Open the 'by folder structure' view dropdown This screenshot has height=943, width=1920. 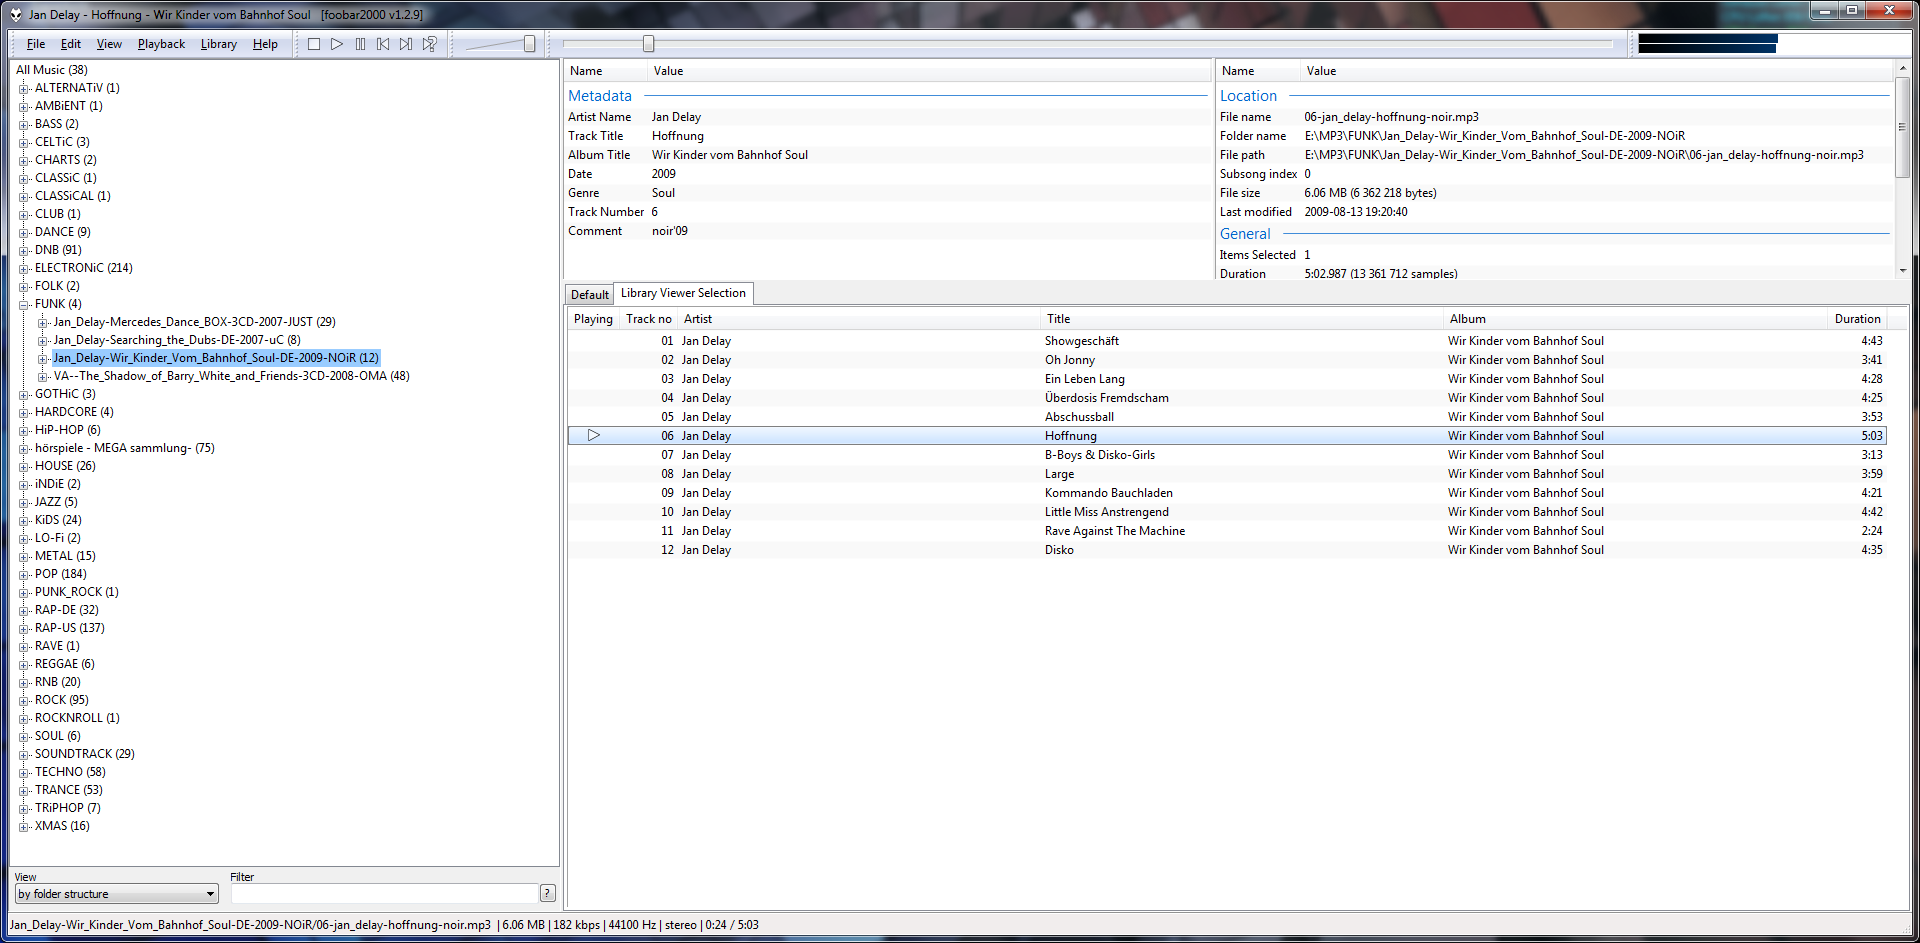tap(117, 894)
